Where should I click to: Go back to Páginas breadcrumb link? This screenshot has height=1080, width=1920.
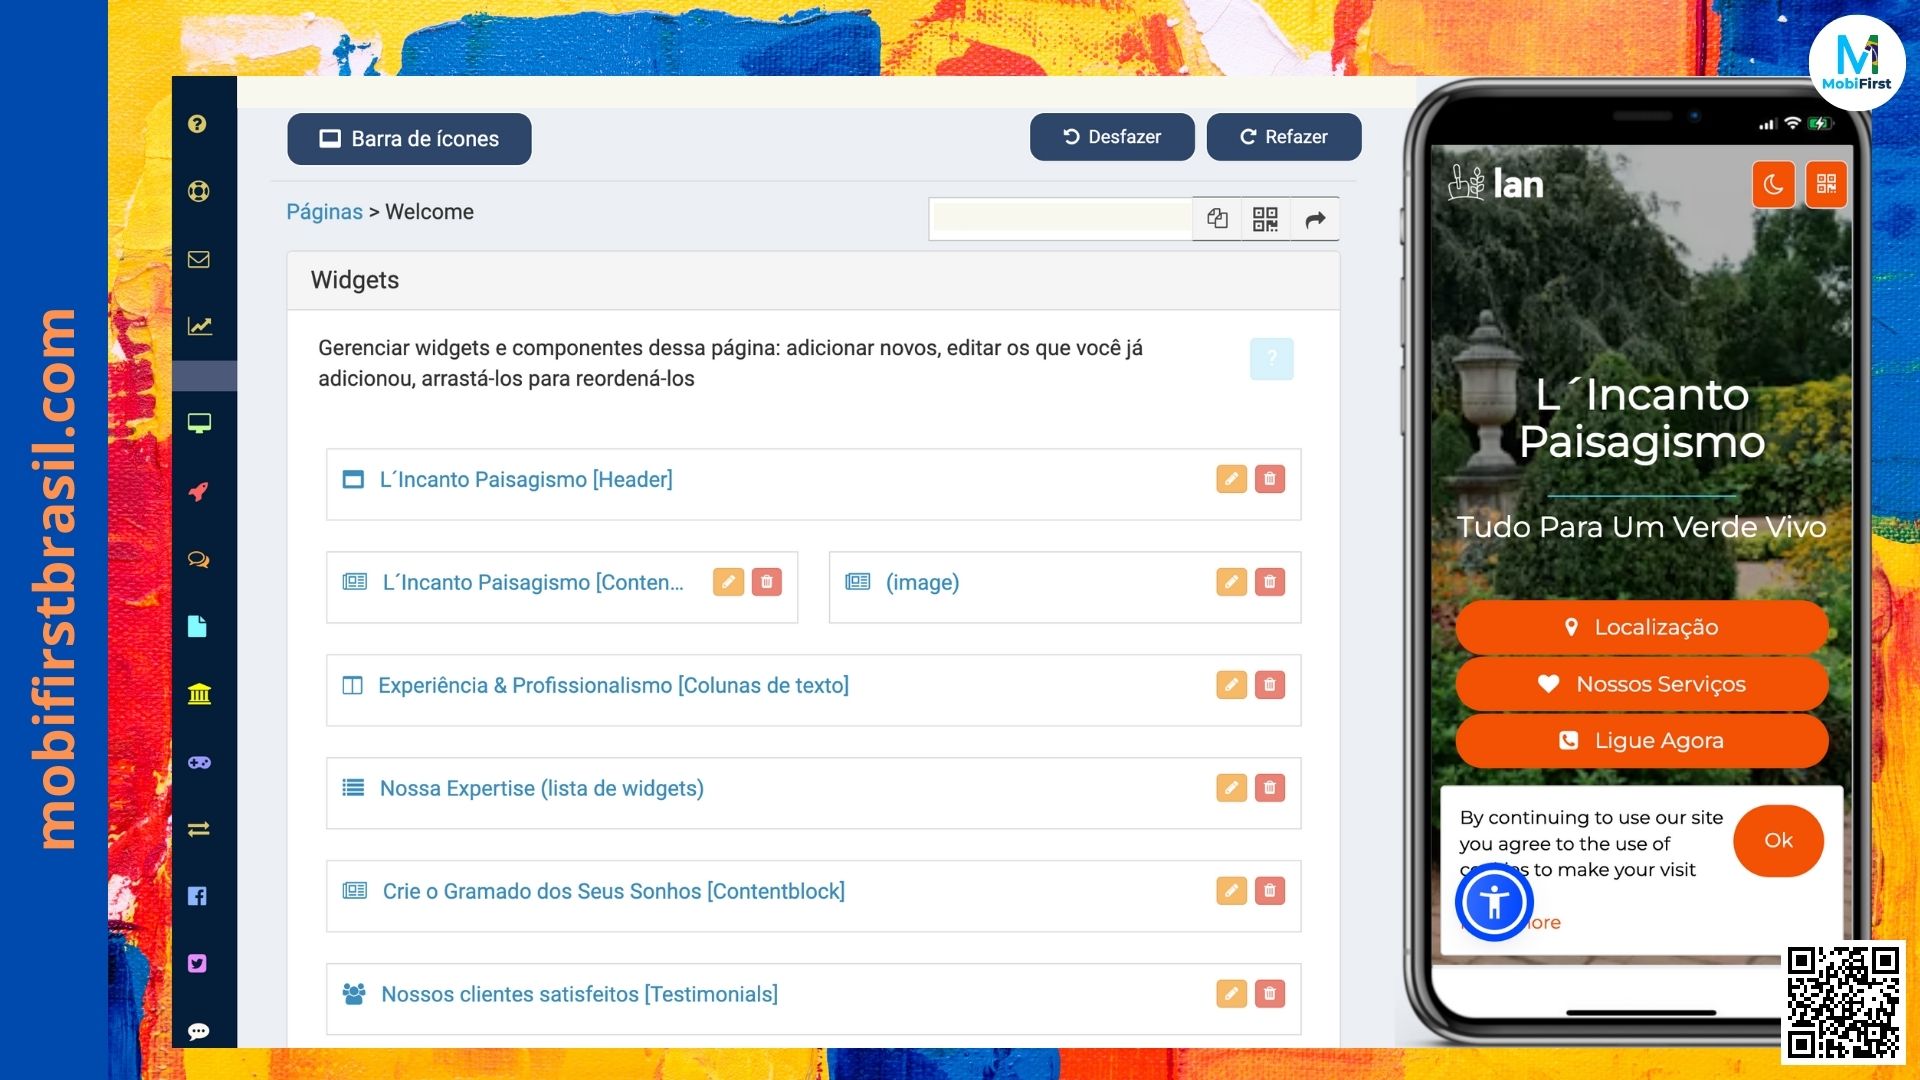324,212
